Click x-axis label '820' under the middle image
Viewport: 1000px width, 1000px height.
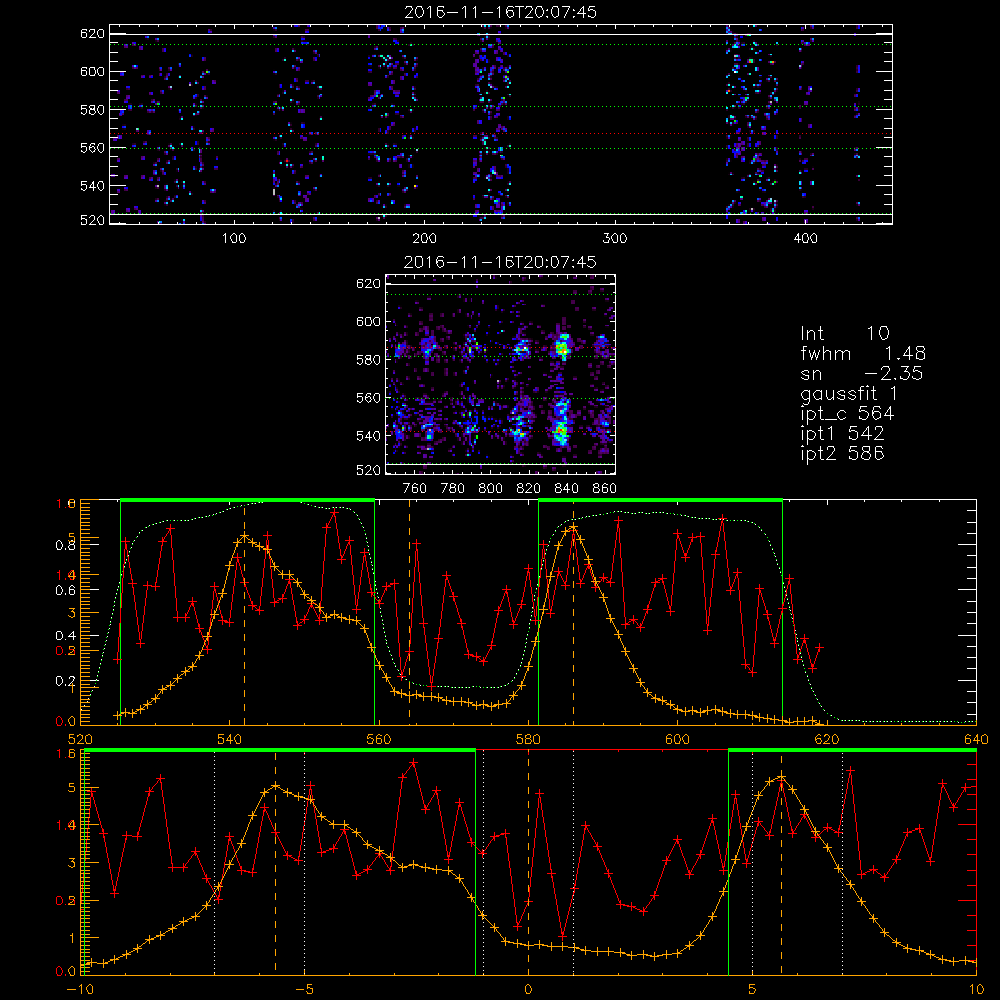[x=529, y=489]
